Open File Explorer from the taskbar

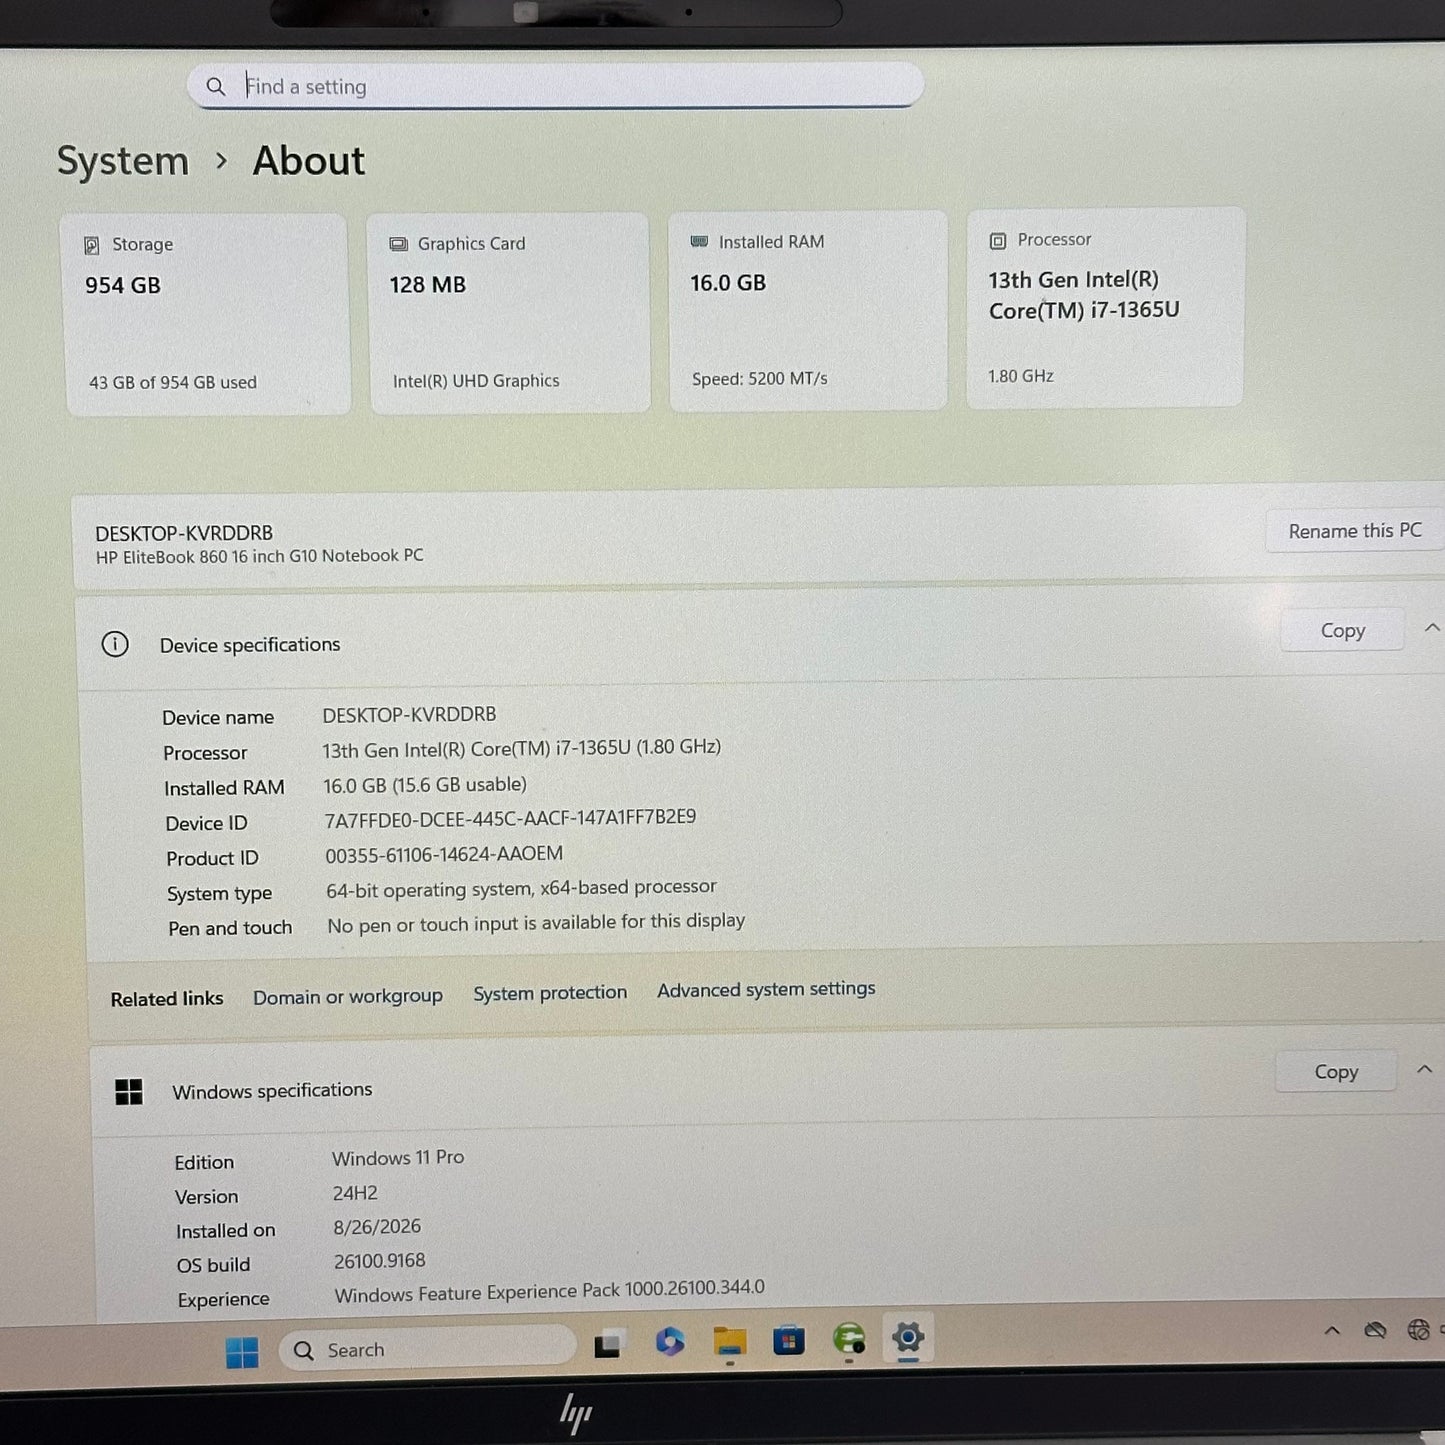730,1342
